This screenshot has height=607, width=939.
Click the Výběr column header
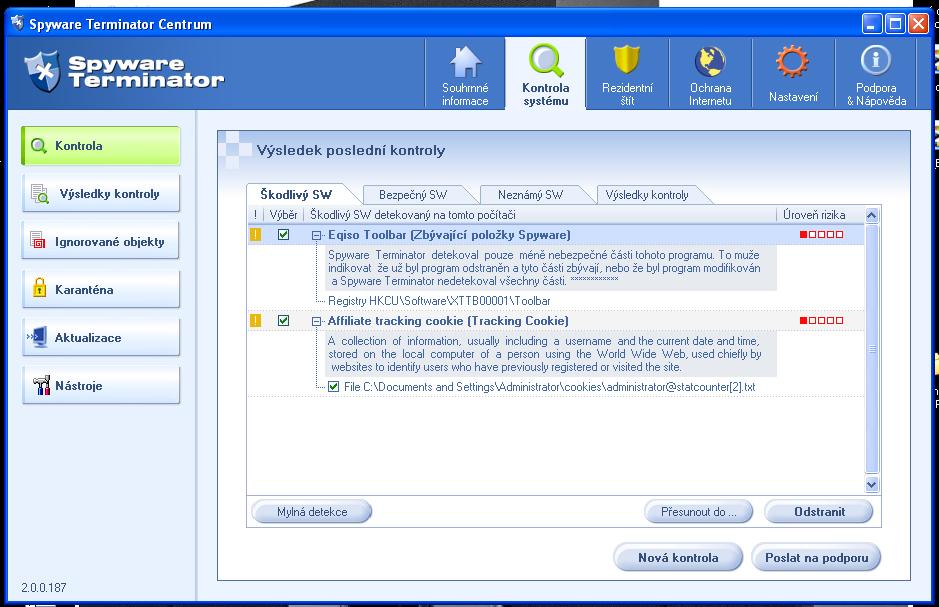pos(283,214)
